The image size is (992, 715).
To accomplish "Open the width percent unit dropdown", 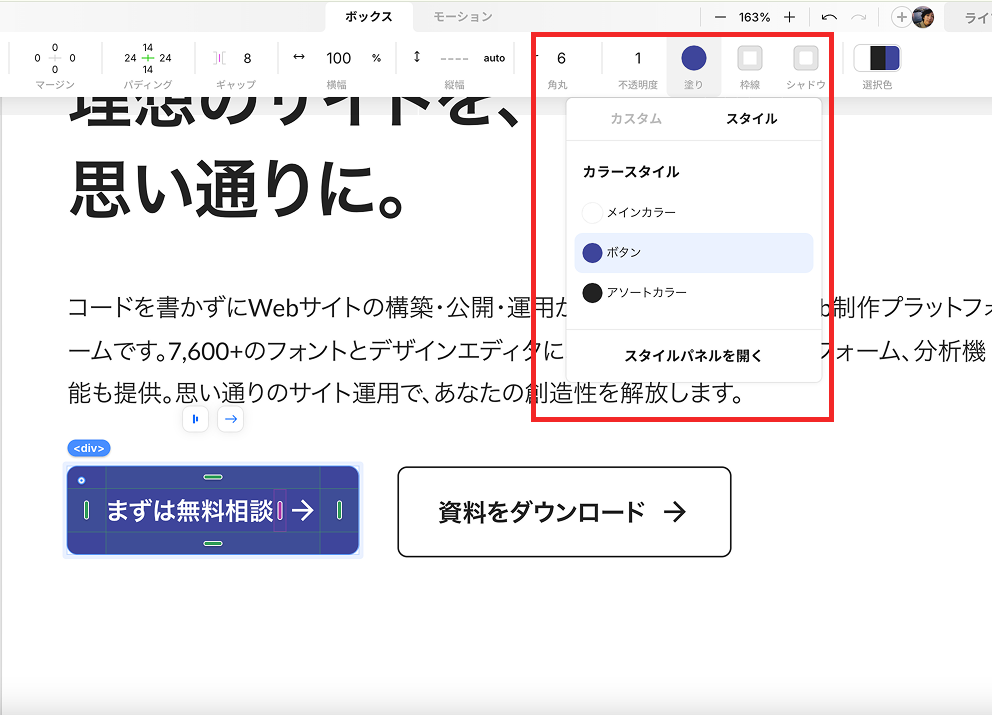I will click(x=376, y=58).
